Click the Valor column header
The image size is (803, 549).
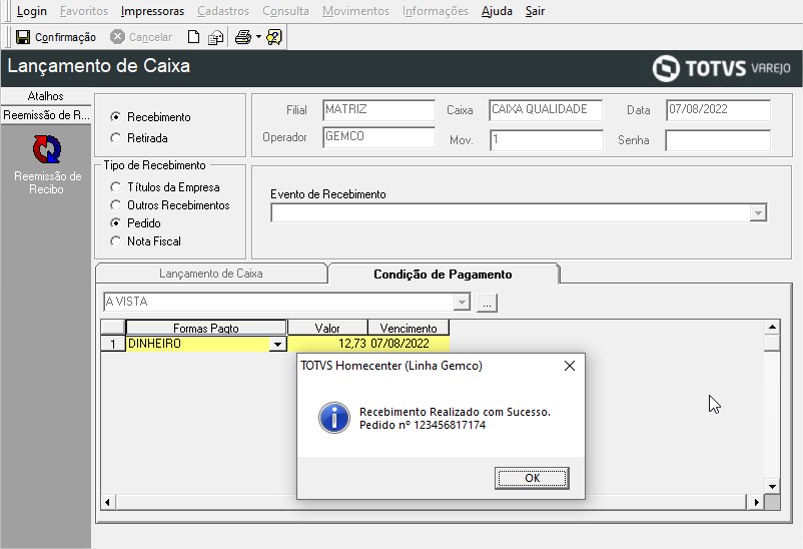coord(327,328)
